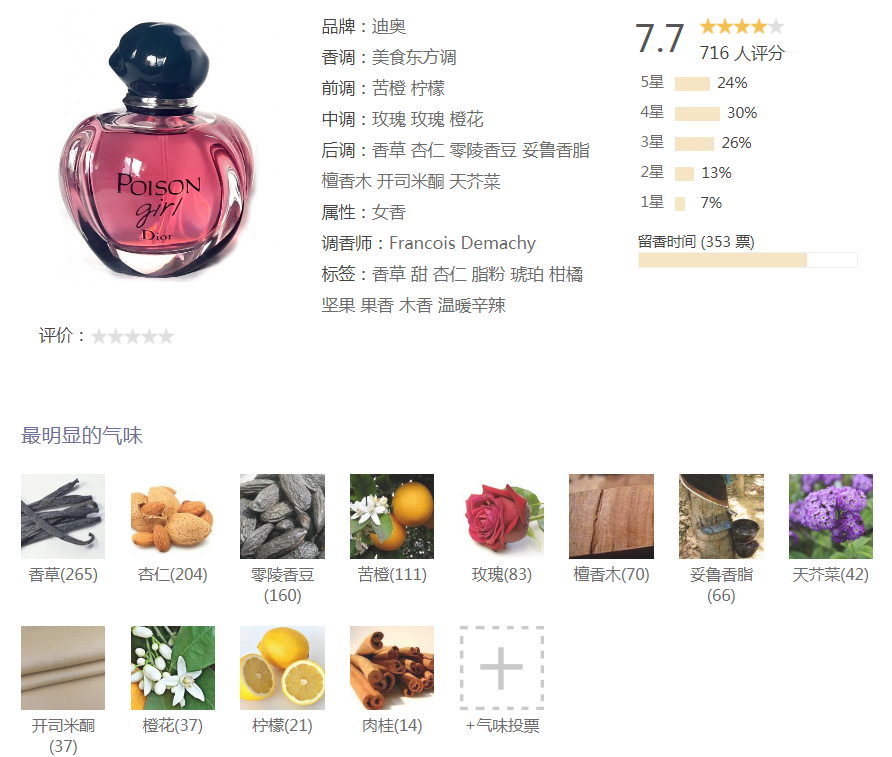This screenshot has width=892, height=757.
Task: Rate with the first gray star
Action: tap(99, 337)
